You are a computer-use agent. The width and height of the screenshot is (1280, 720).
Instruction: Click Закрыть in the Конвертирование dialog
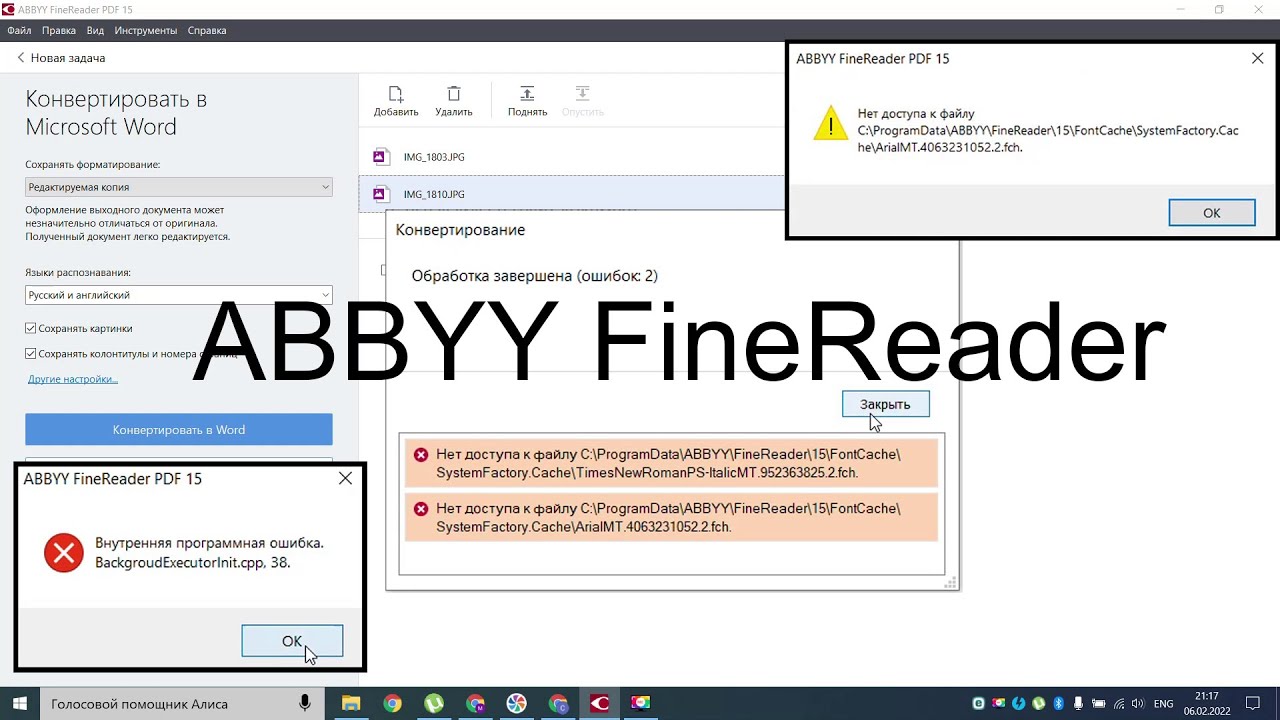(x=885, y=404)
